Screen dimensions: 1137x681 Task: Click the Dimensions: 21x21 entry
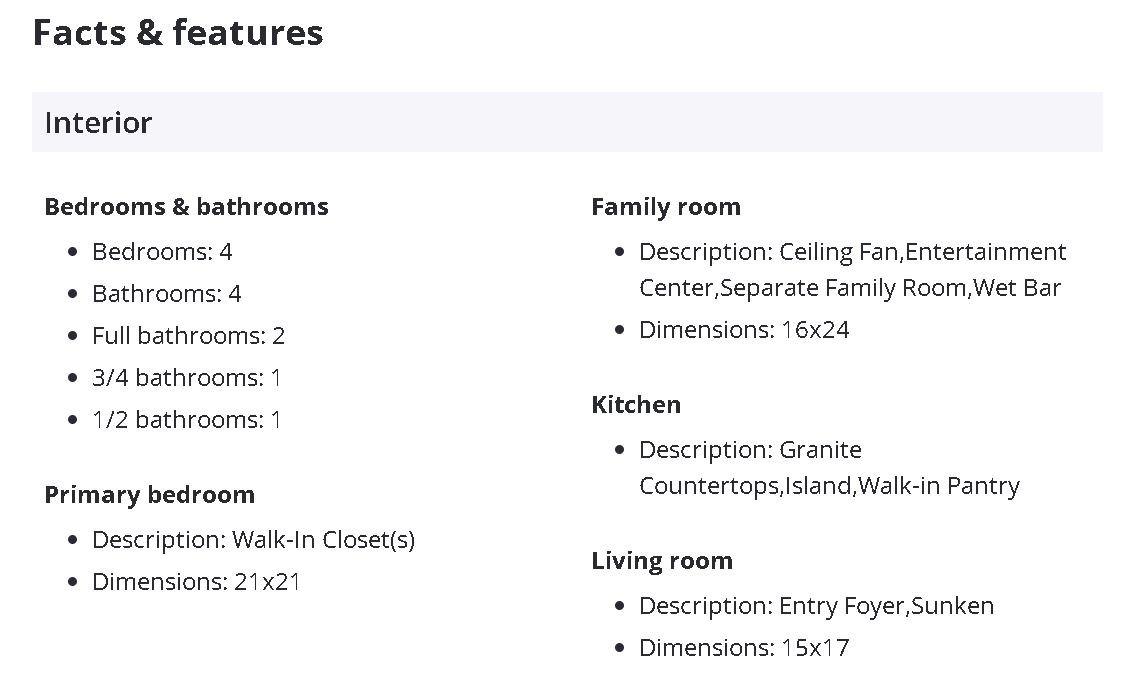(x=196, y=582)
